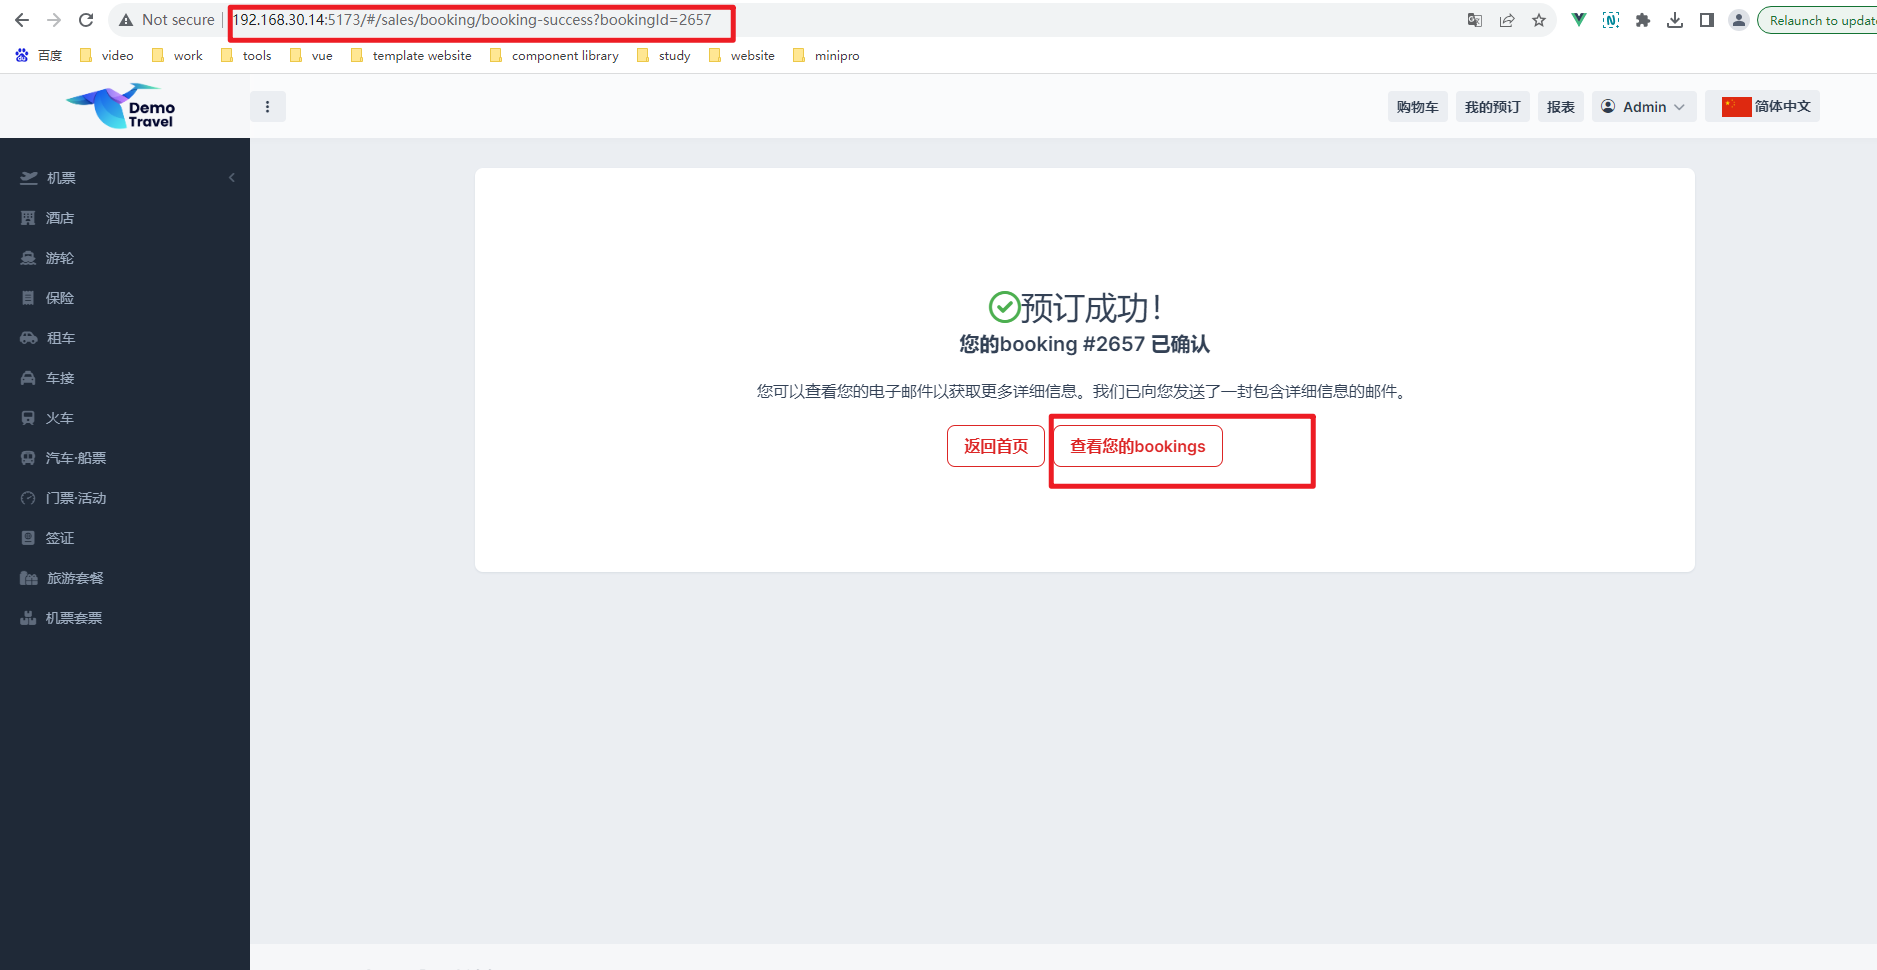
Task: Open the browser downloads icon
Action: point(1675,20)
